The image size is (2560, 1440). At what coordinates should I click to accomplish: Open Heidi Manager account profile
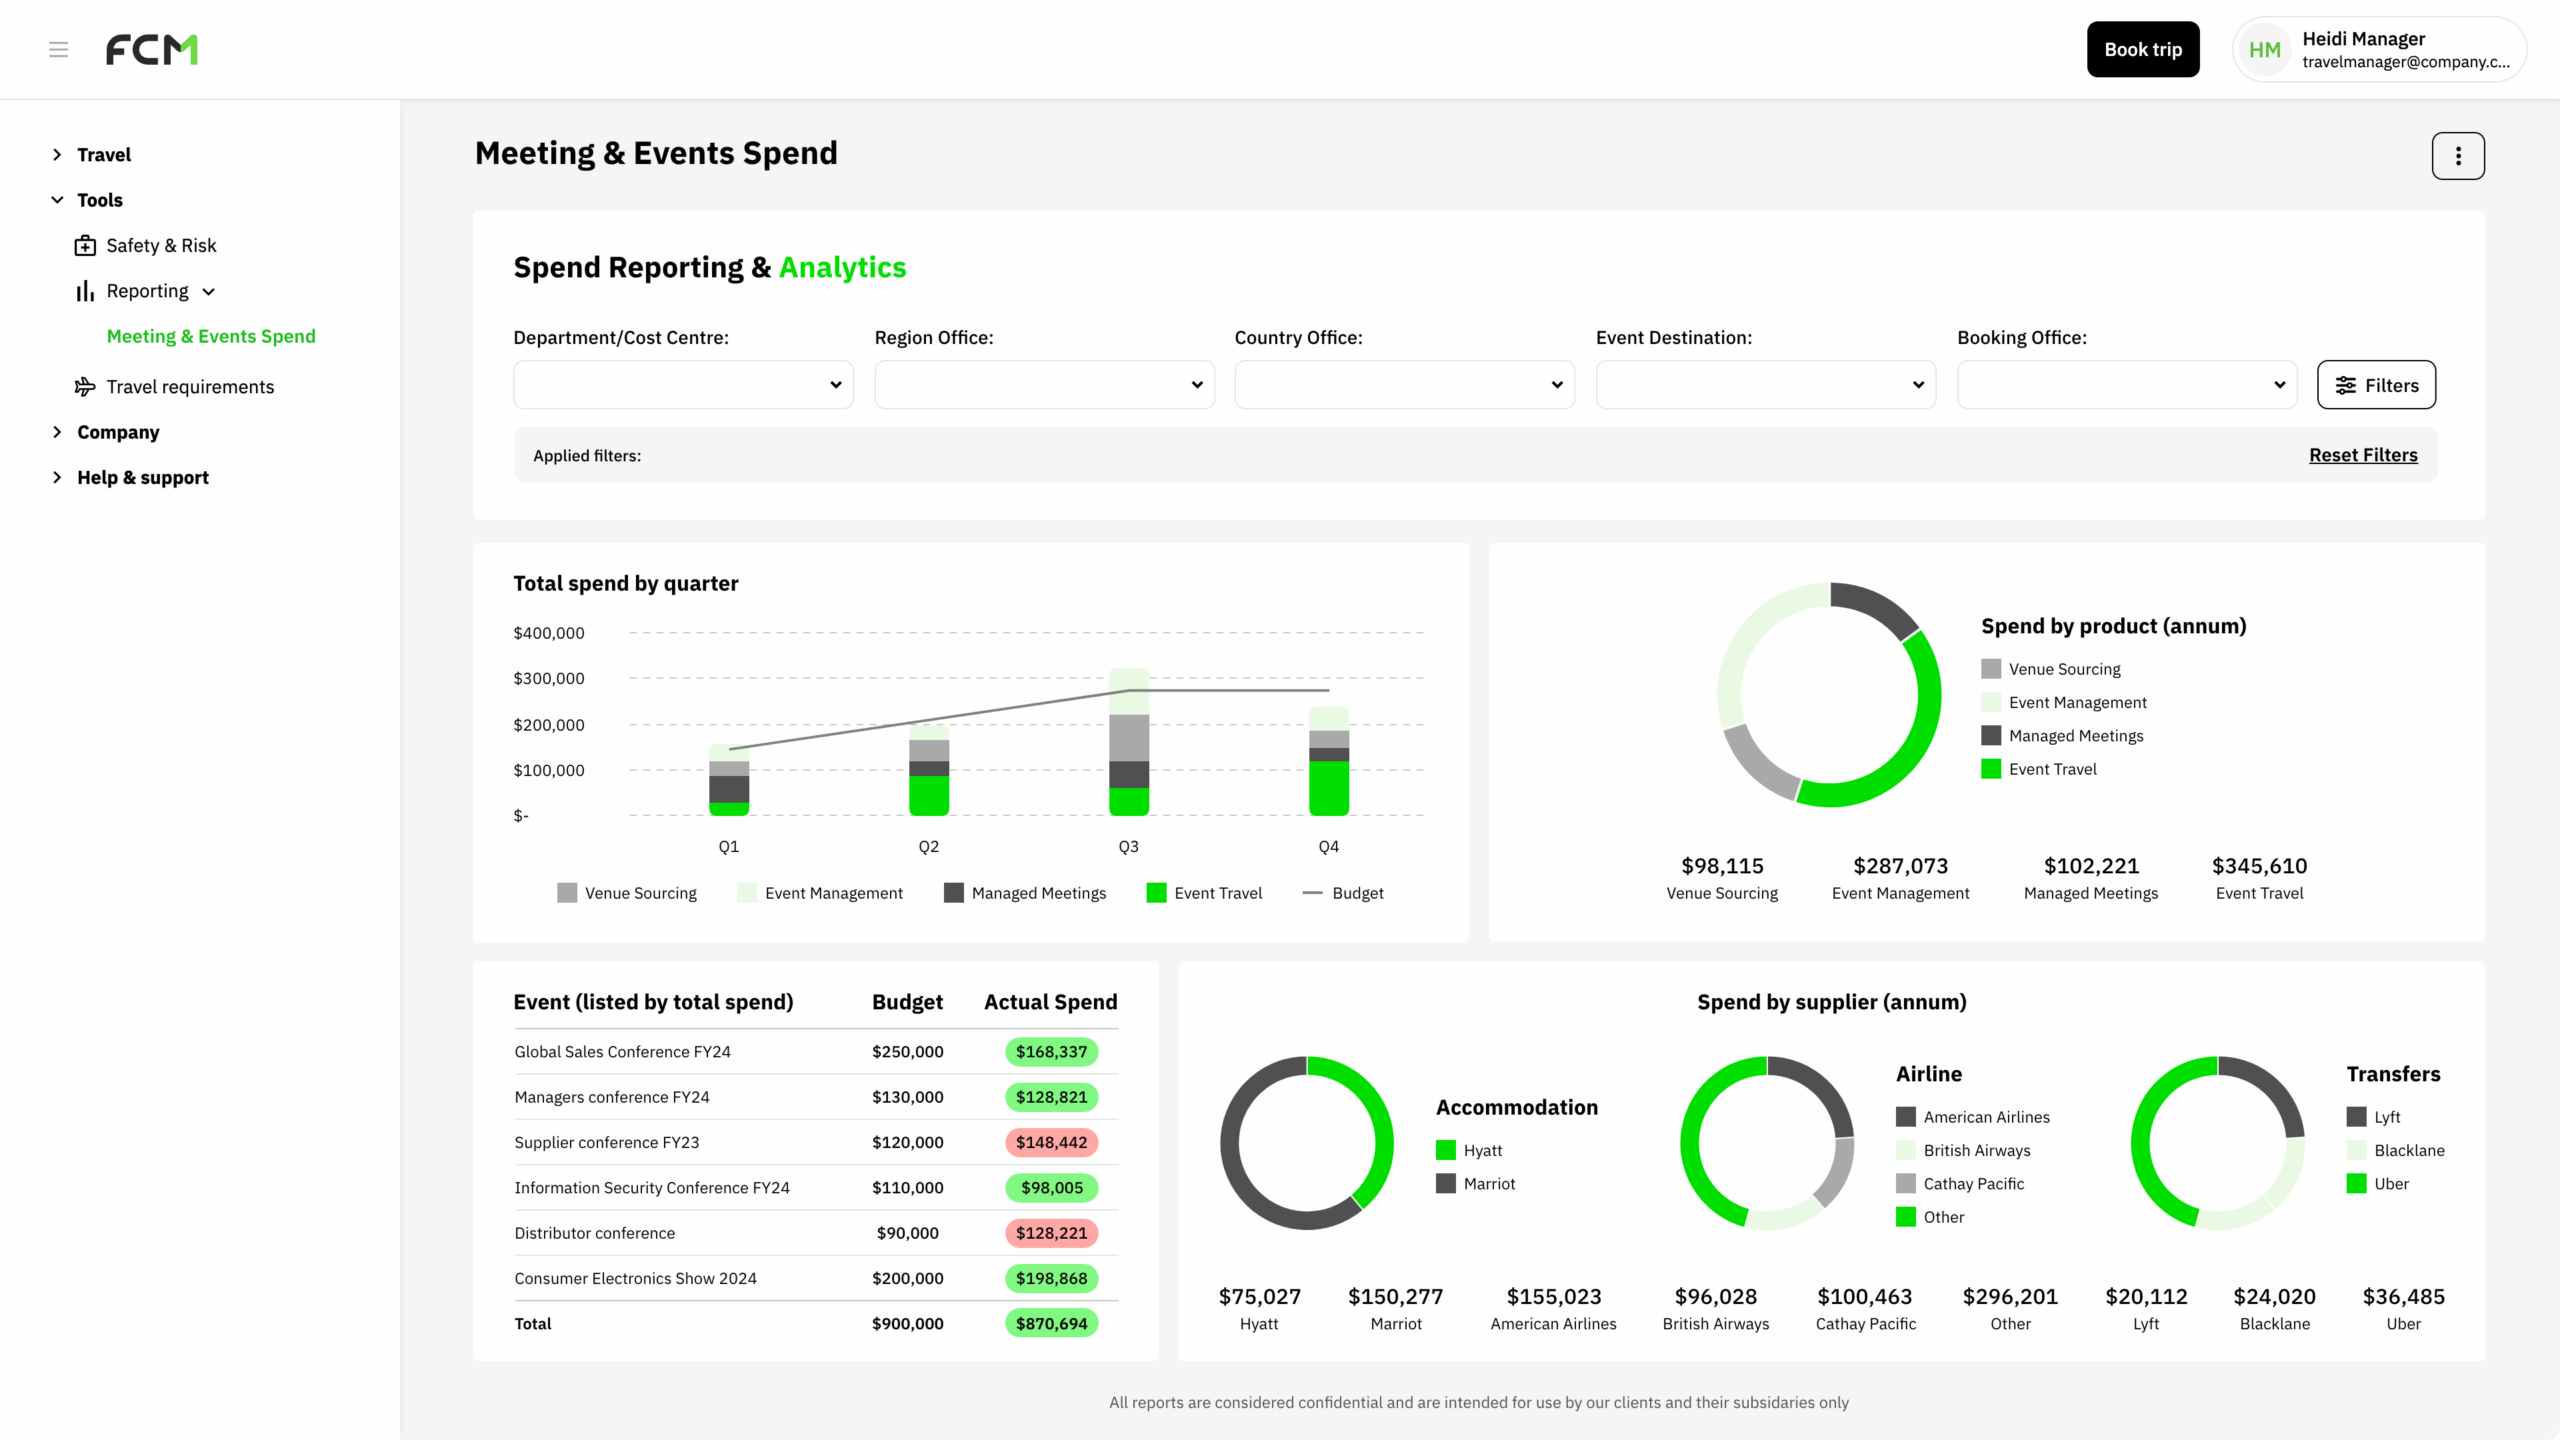(2379, 49)
